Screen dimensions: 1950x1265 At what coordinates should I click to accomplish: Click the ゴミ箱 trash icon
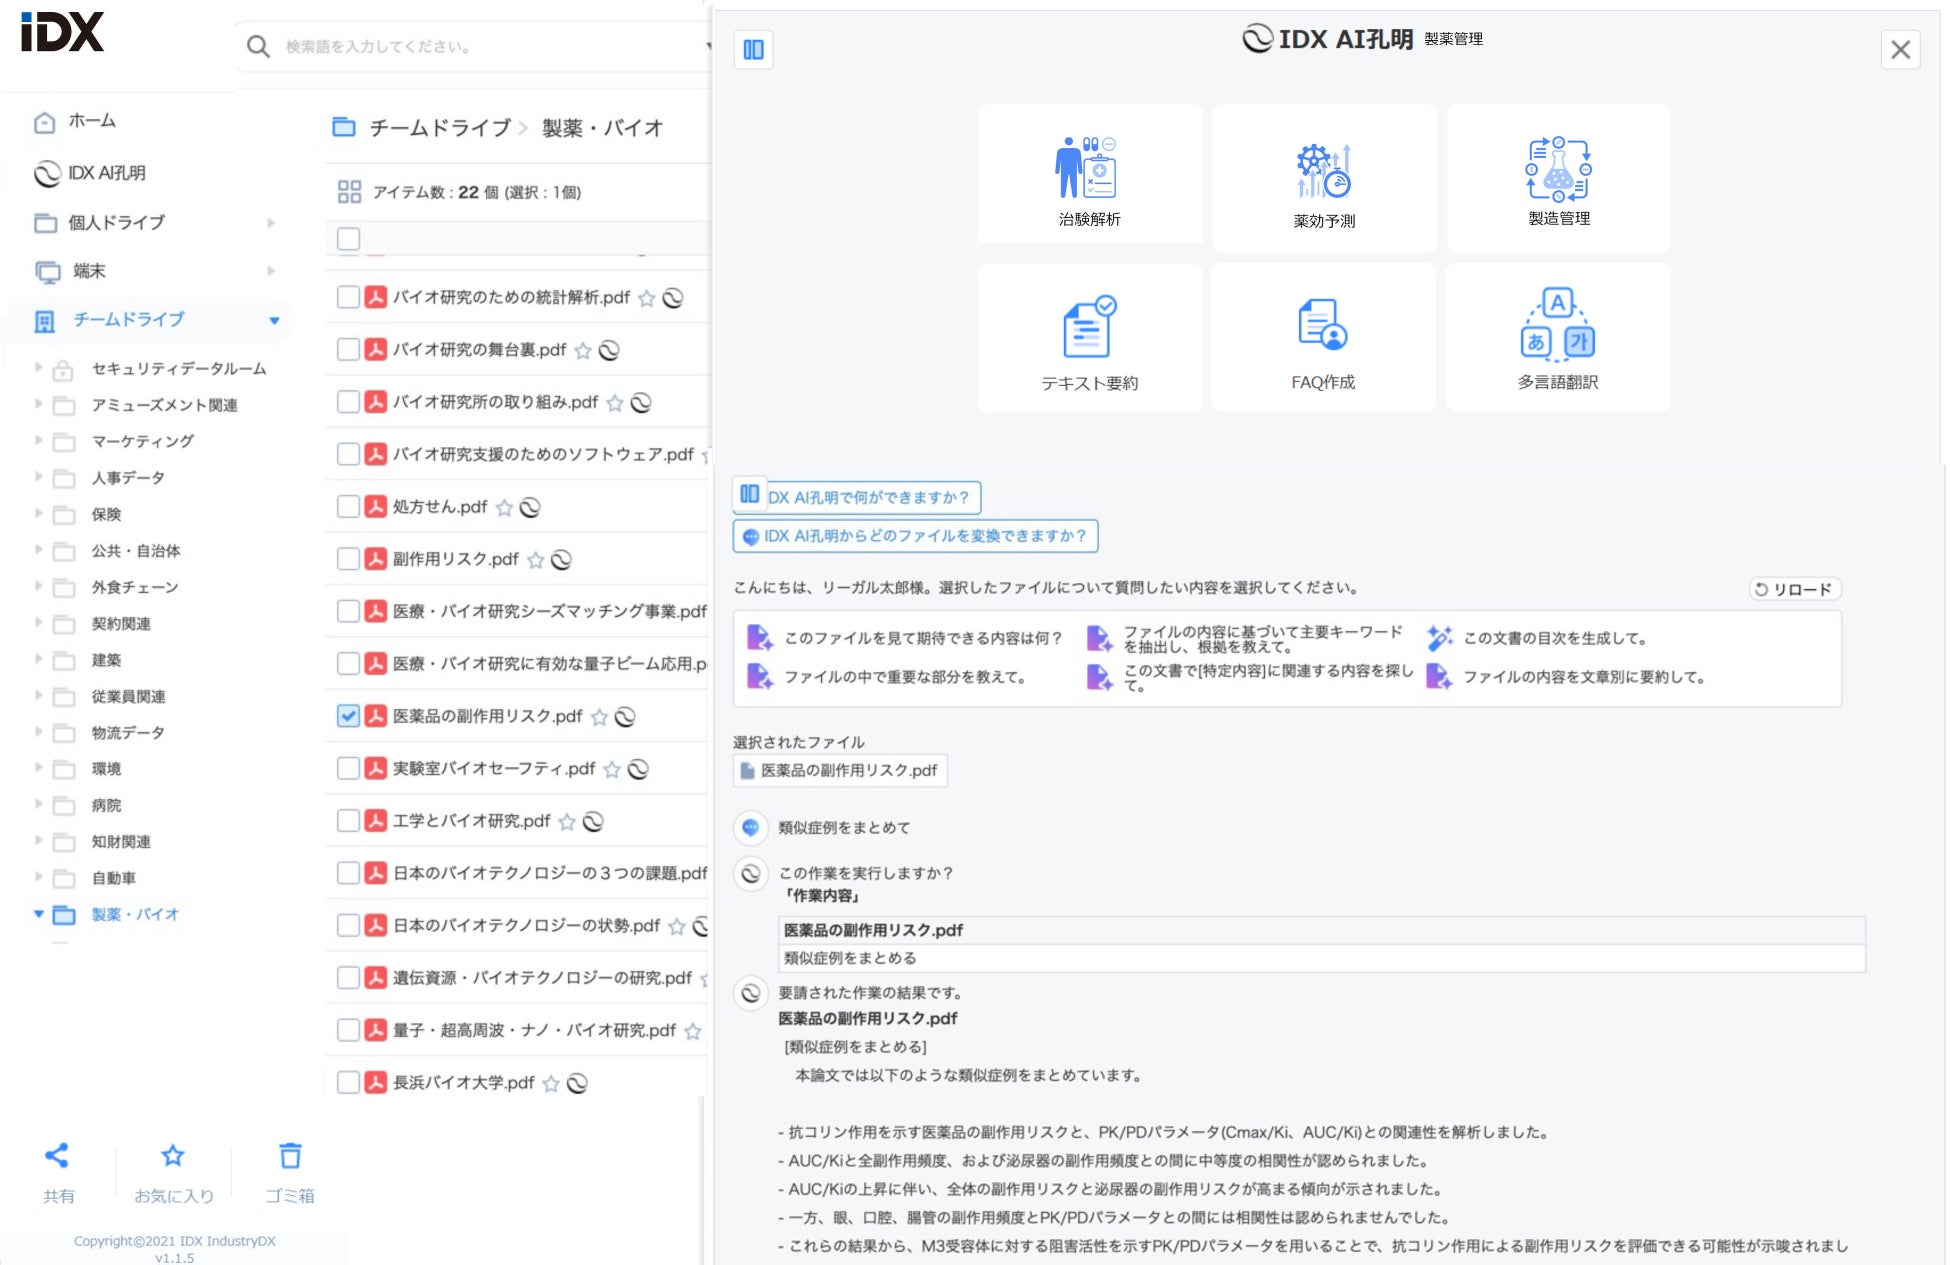click(290, 1156)
